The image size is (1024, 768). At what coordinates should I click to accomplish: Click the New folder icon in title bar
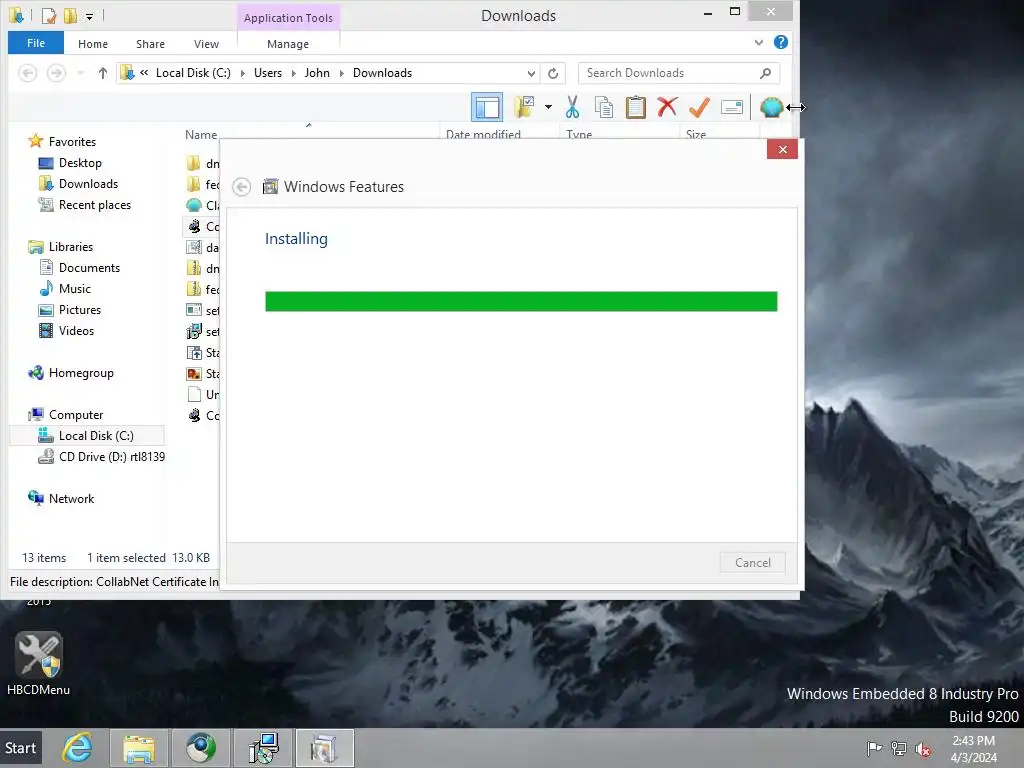tap(70, 15)
